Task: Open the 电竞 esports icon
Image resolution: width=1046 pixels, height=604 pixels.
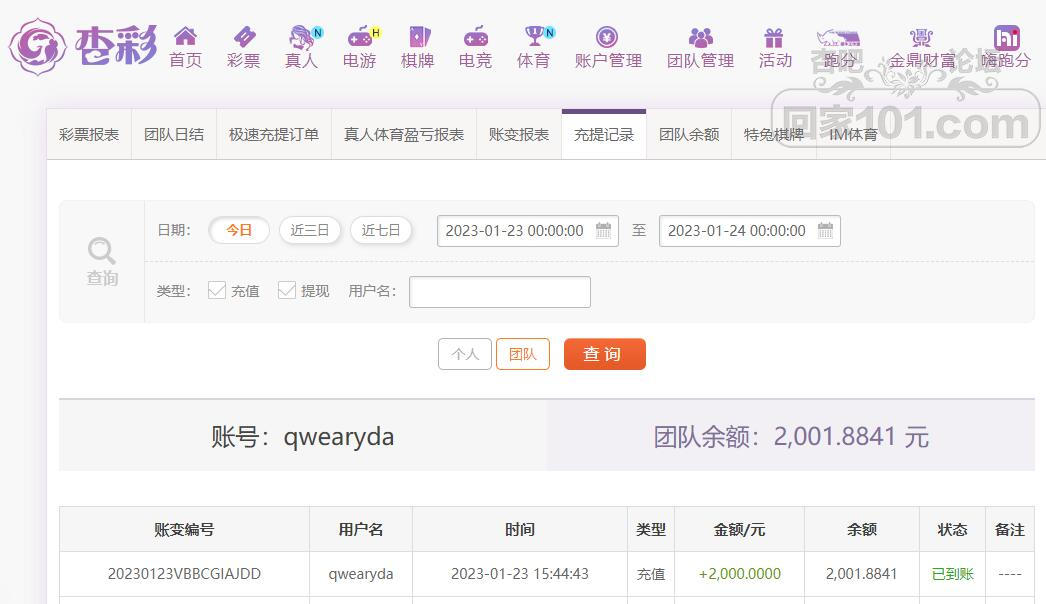Action: click(476, 36)
